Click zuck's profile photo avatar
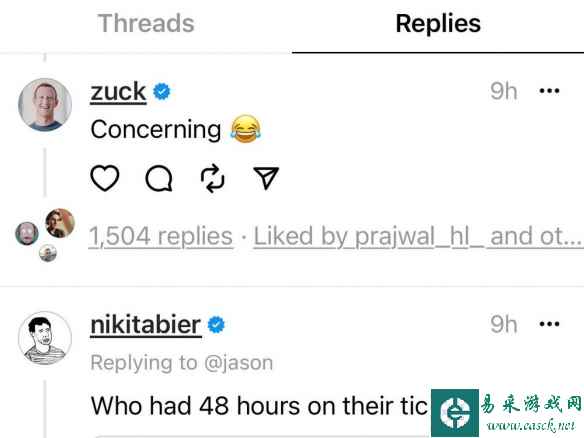This screenshot has width=584, height=438. [x=45, y=105]
